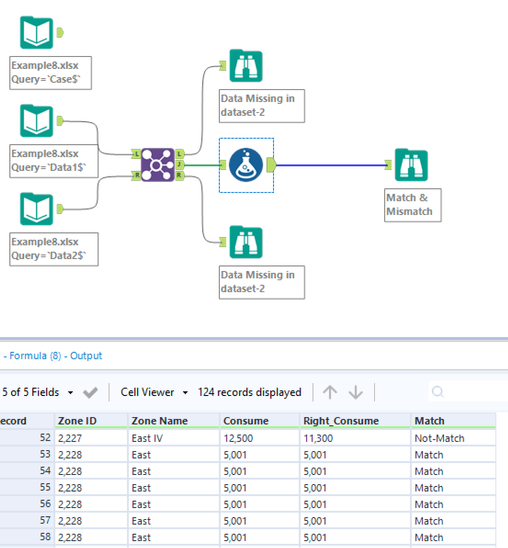Open the 5 of 5 Fields dropdown
The height and width of the screenshot is (548, 508).
click(x=38, y=392)
